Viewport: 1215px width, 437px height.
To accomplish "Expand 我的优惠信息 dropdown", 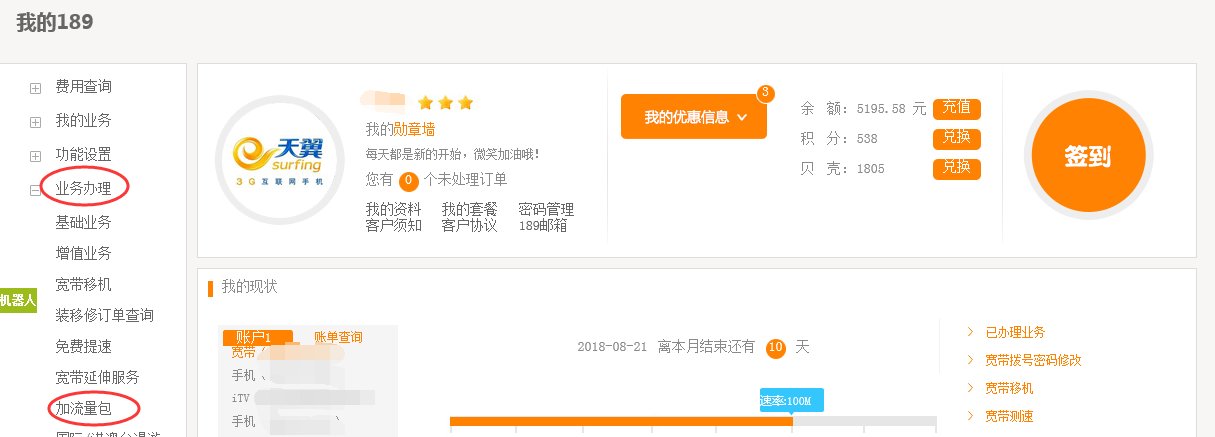I will tap(694, 117).
